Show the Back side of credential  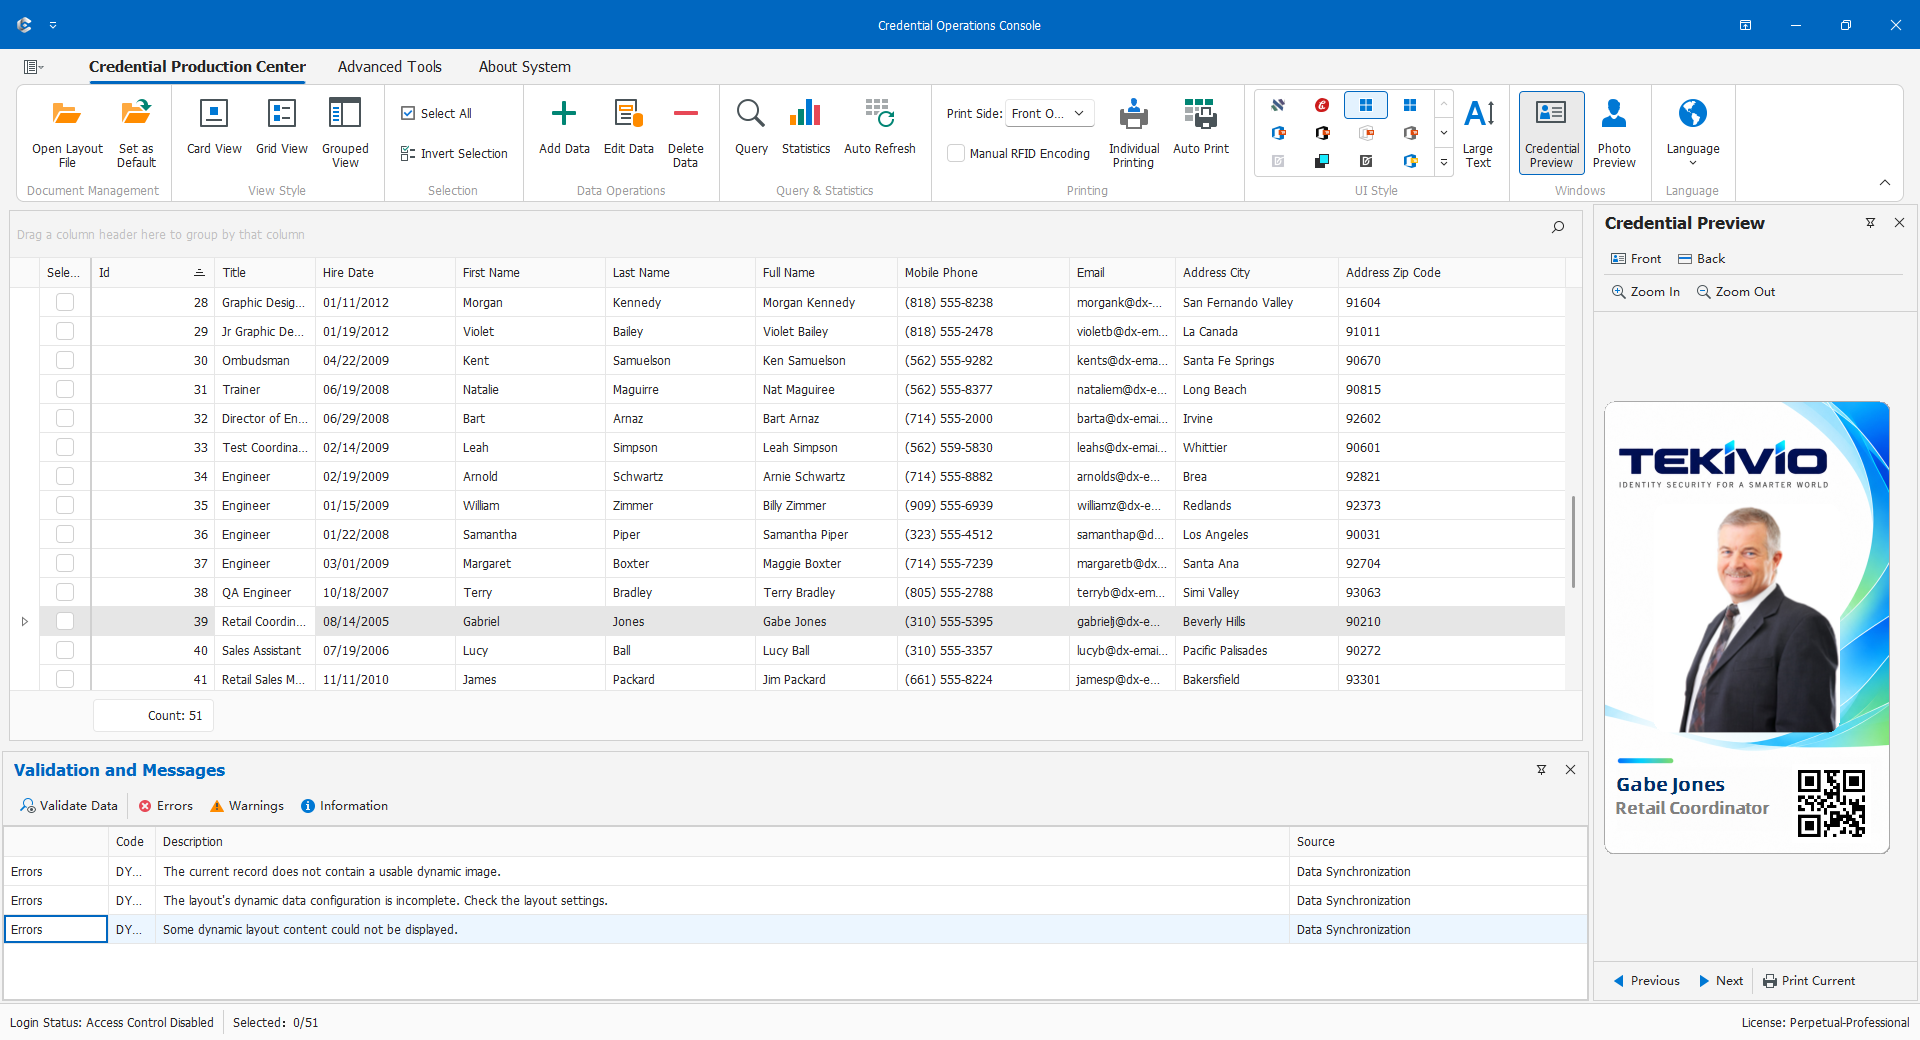(x=1701, y=258)
